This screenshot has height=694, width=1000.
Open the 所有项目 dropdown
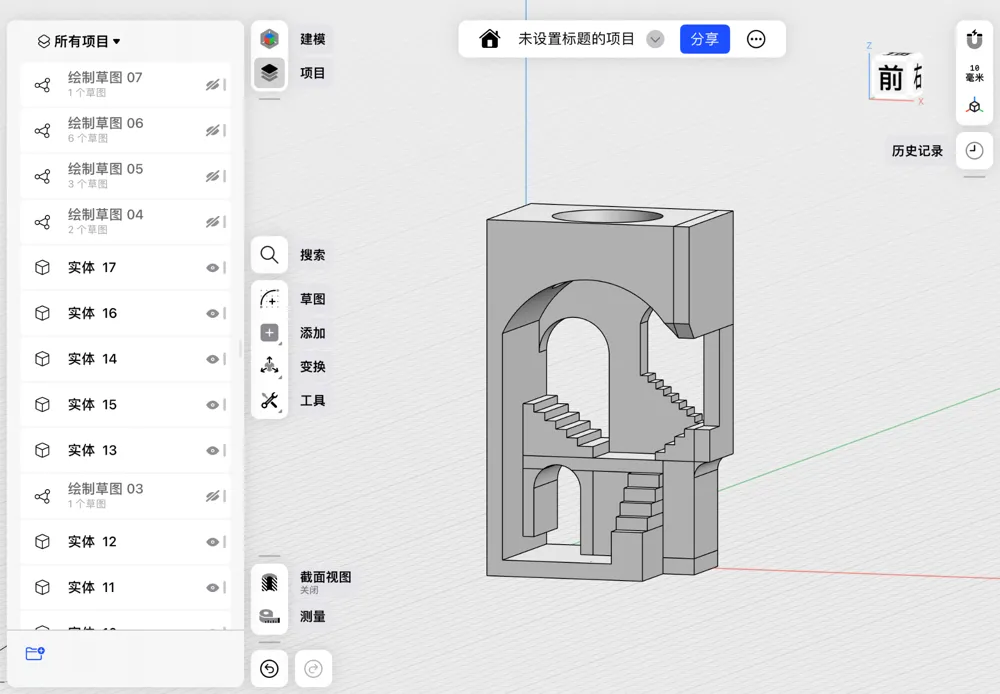tap(79, 41)
